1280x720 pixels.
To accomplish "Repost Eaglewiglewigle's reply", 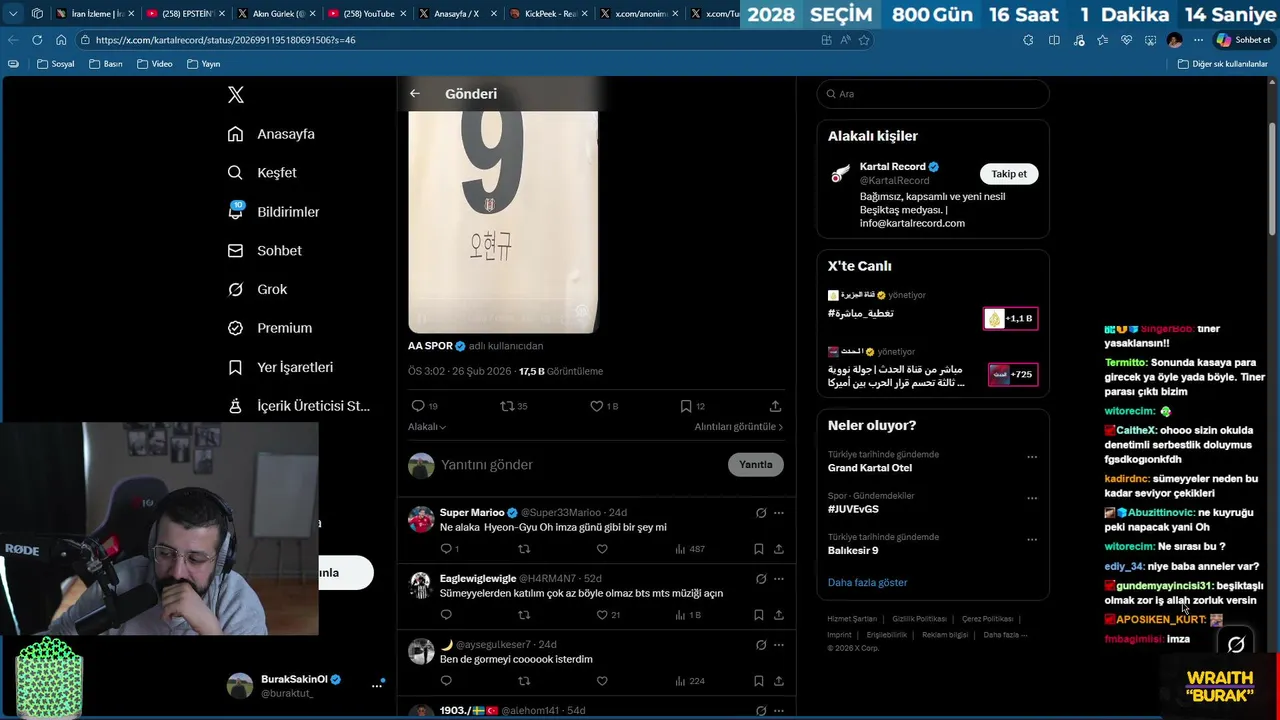I will [x=524, y=615].
